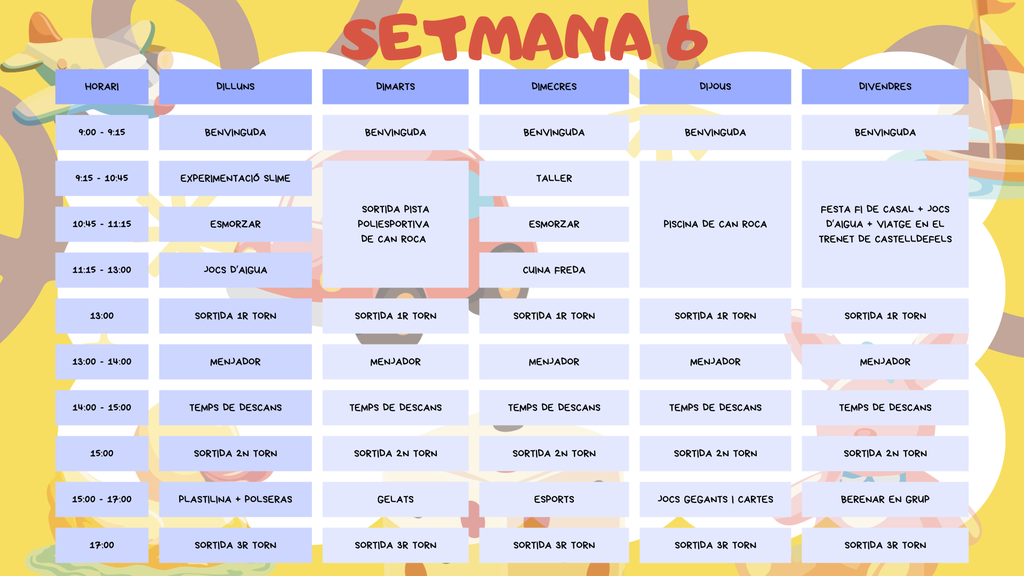Select the HORARI header cell

[101, 86]
